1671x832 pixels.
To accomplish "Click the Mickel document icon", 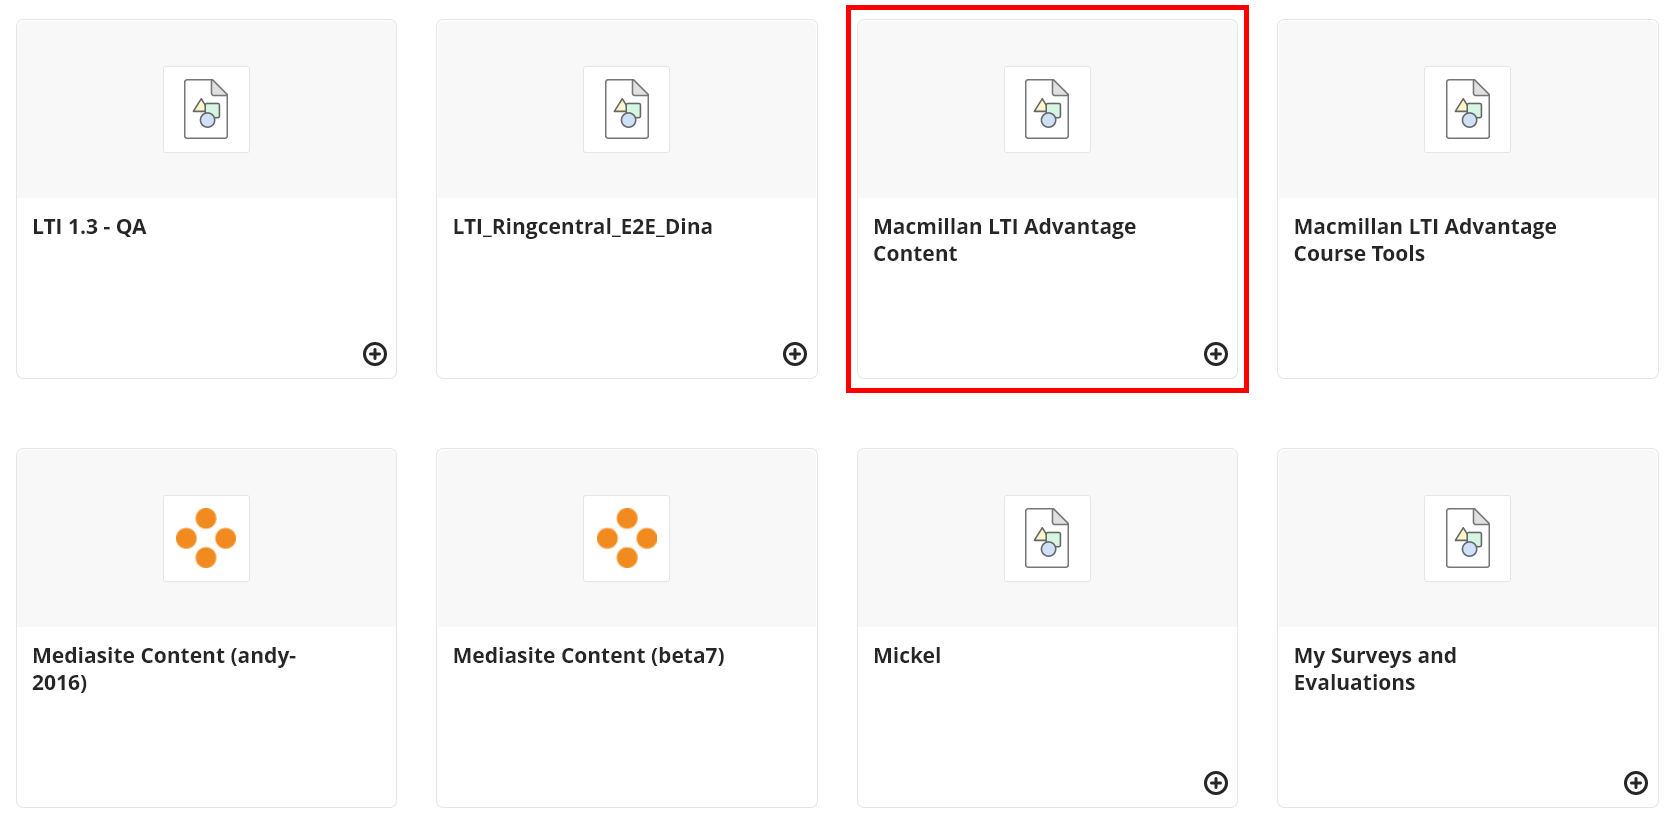I will pyautogui.click(x=1047, y=538).
